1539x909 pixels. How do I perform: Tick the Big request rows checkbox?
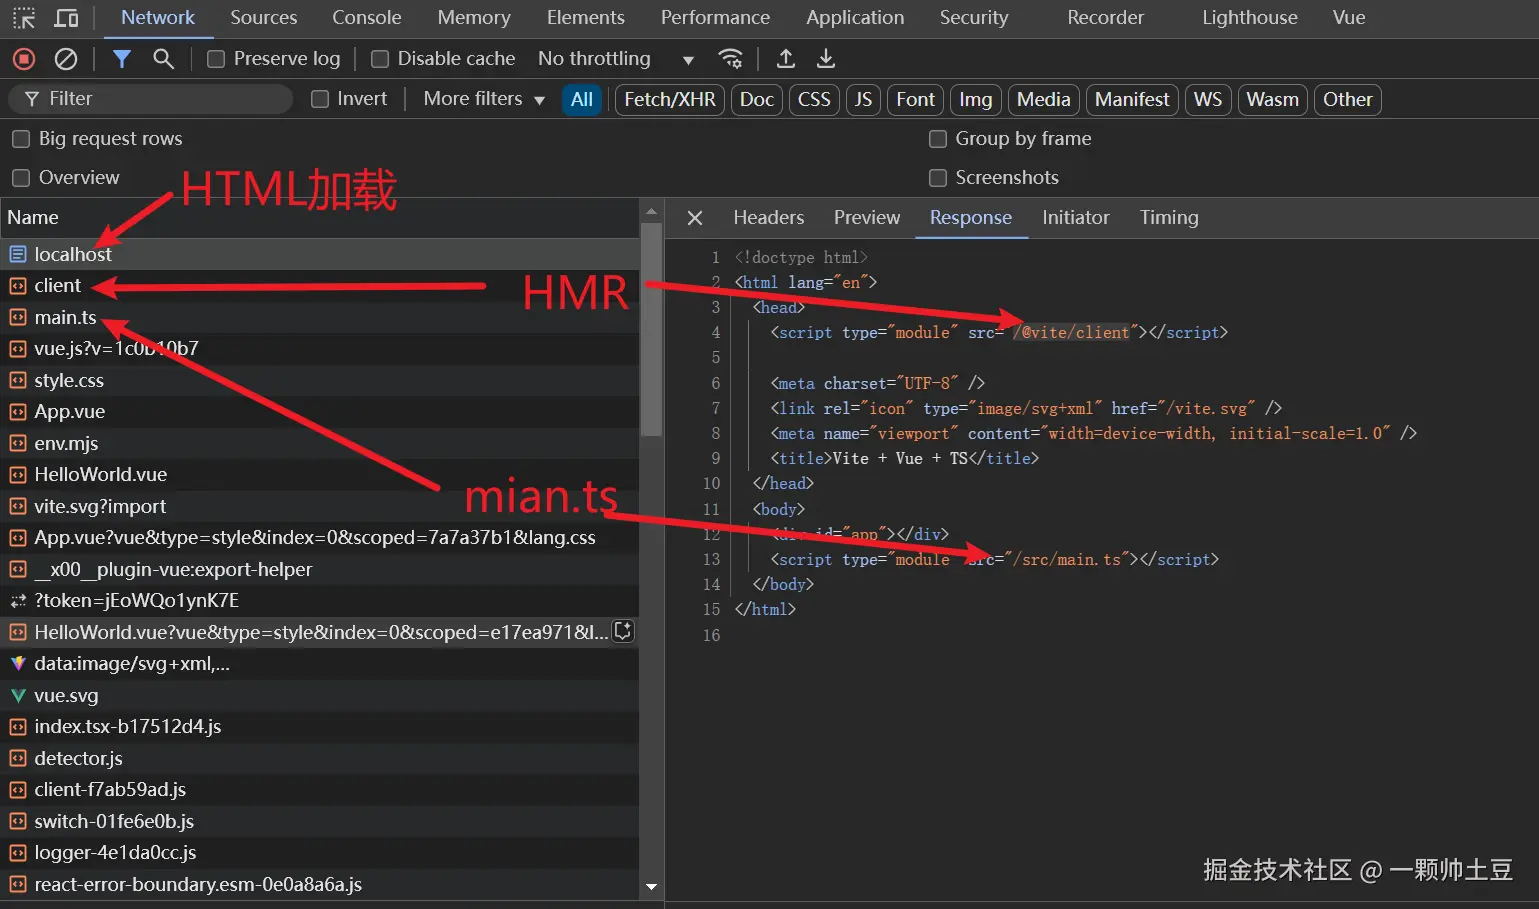click(21, 139)
